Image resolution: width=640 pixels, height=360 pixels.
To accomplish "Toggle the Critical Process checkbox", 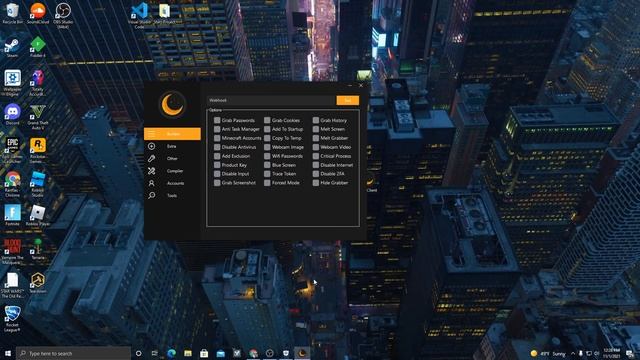I will (x=316, y=156).
